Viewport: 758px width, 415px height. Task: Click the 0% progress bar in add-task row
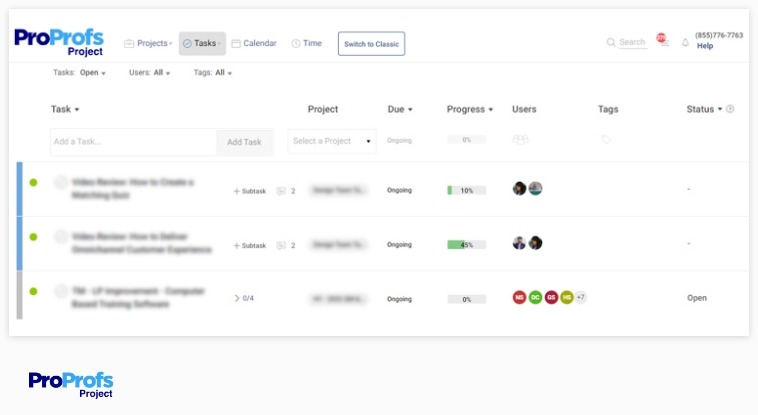pos(466,140)
